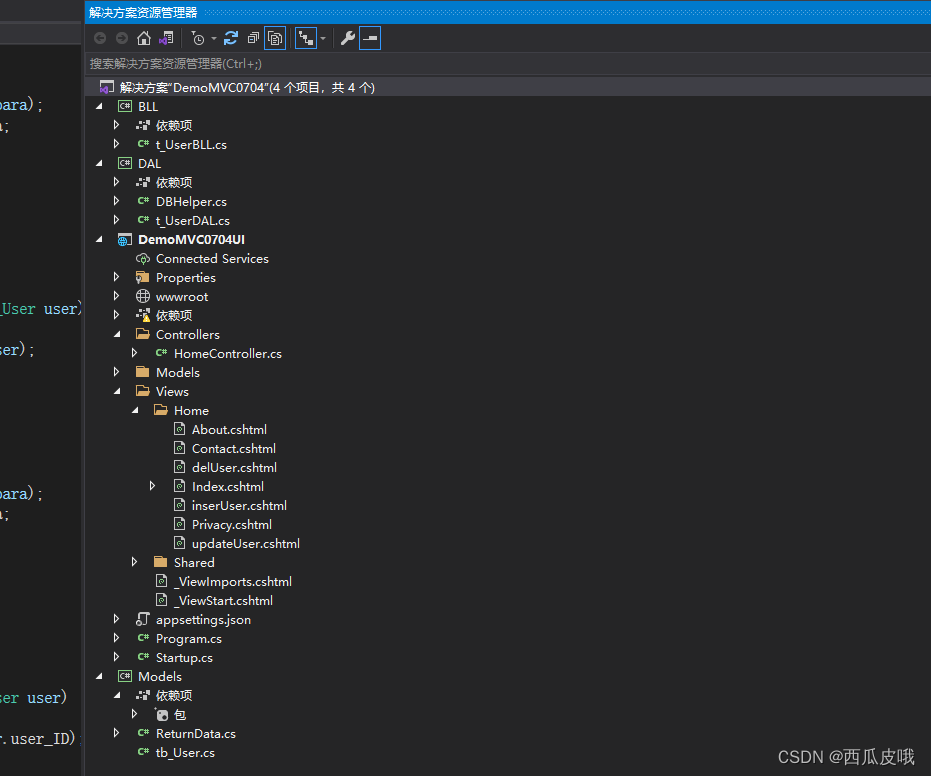931x776 pixels.
Task: Collapse the BLL project node
Action: (99, 105)
